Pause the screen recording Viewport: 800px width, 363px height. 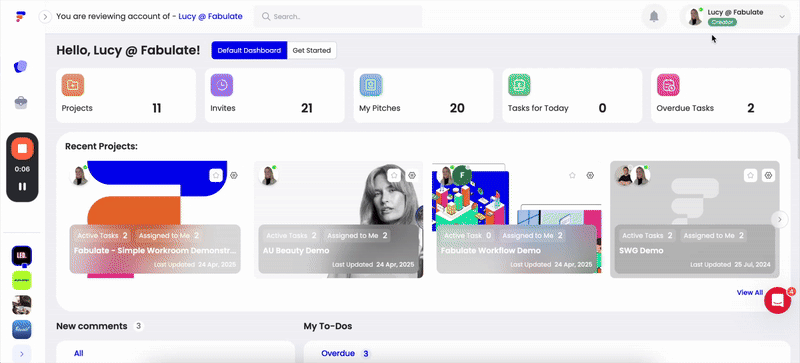(22, 187)
